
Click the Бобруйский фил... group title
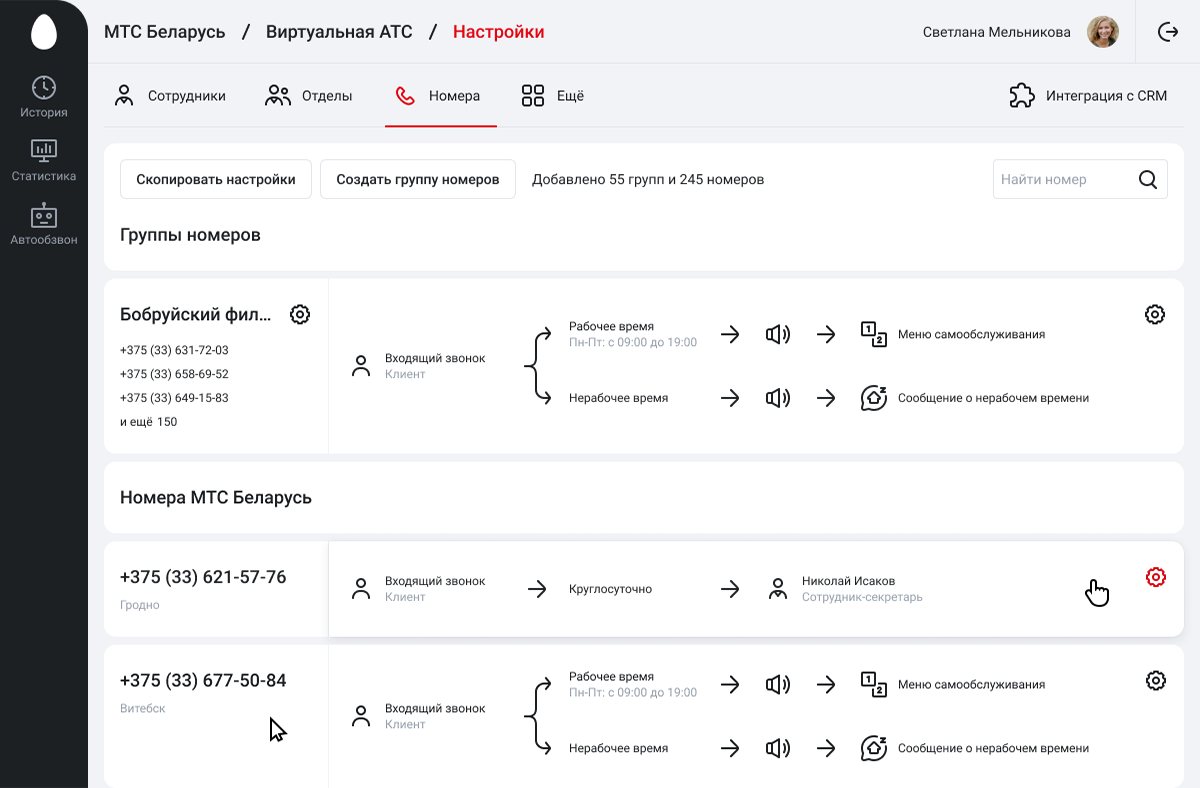196,314
